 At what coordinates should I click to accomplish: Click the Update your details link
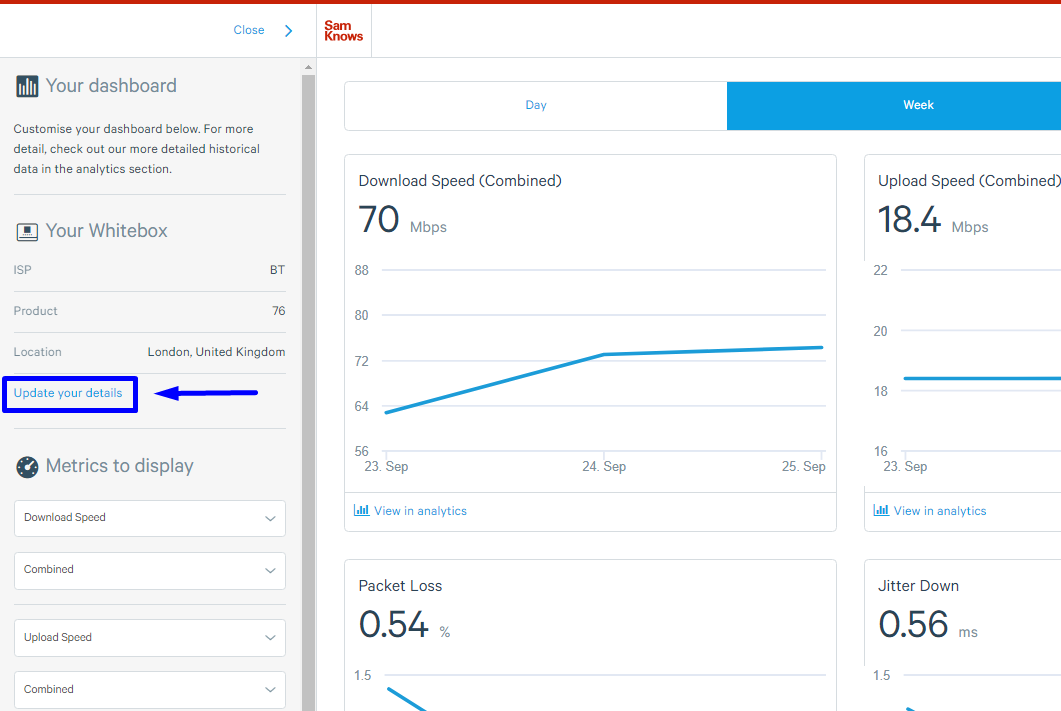pos(68,393)
